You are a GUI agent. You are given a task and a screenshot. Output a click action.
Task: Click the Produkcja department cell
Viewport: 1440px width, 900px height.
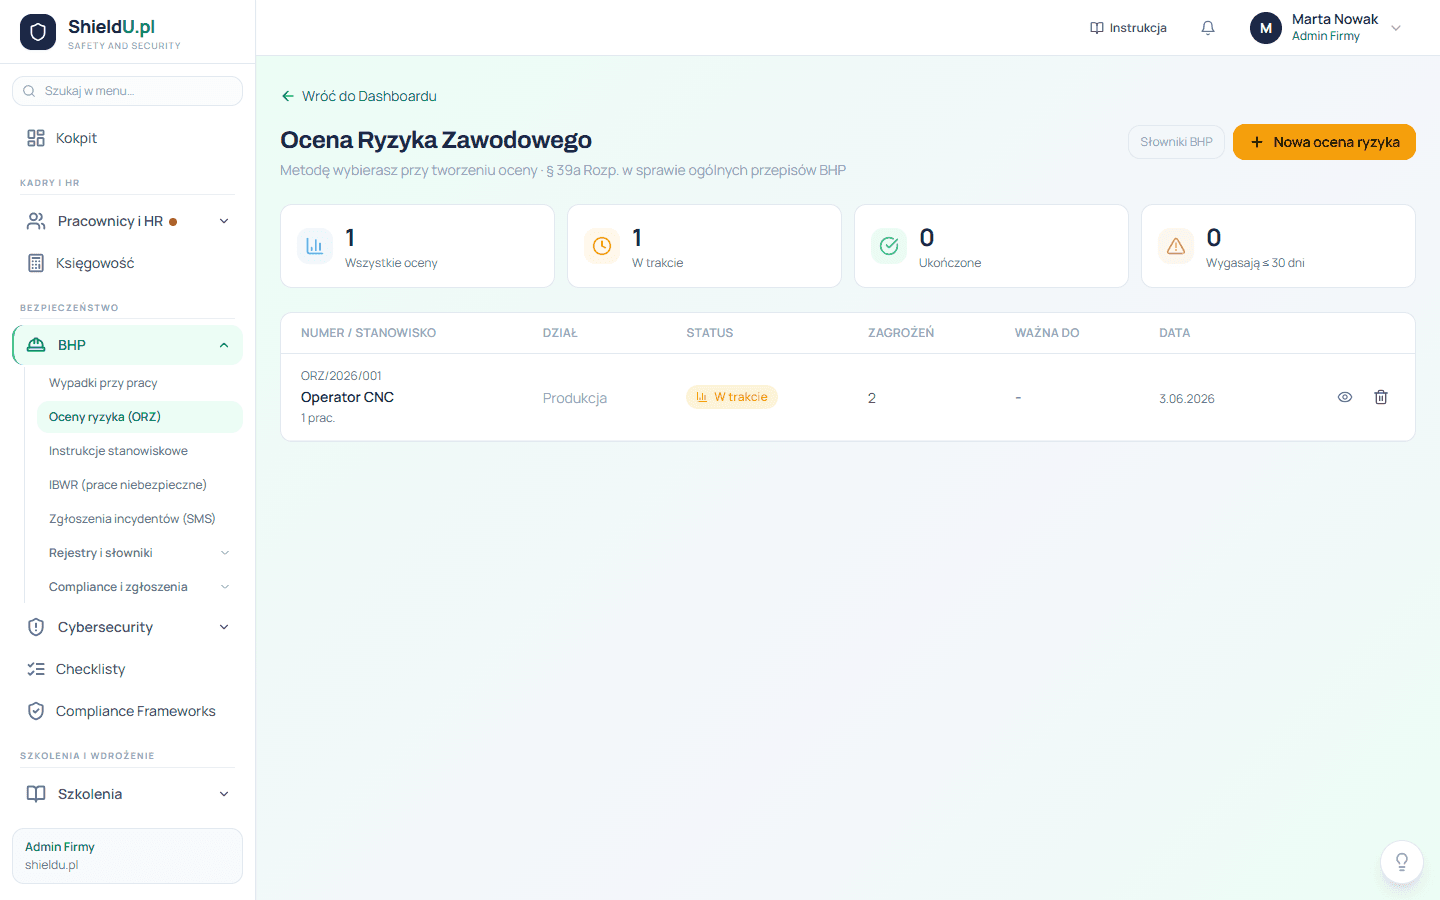point(575,398)
